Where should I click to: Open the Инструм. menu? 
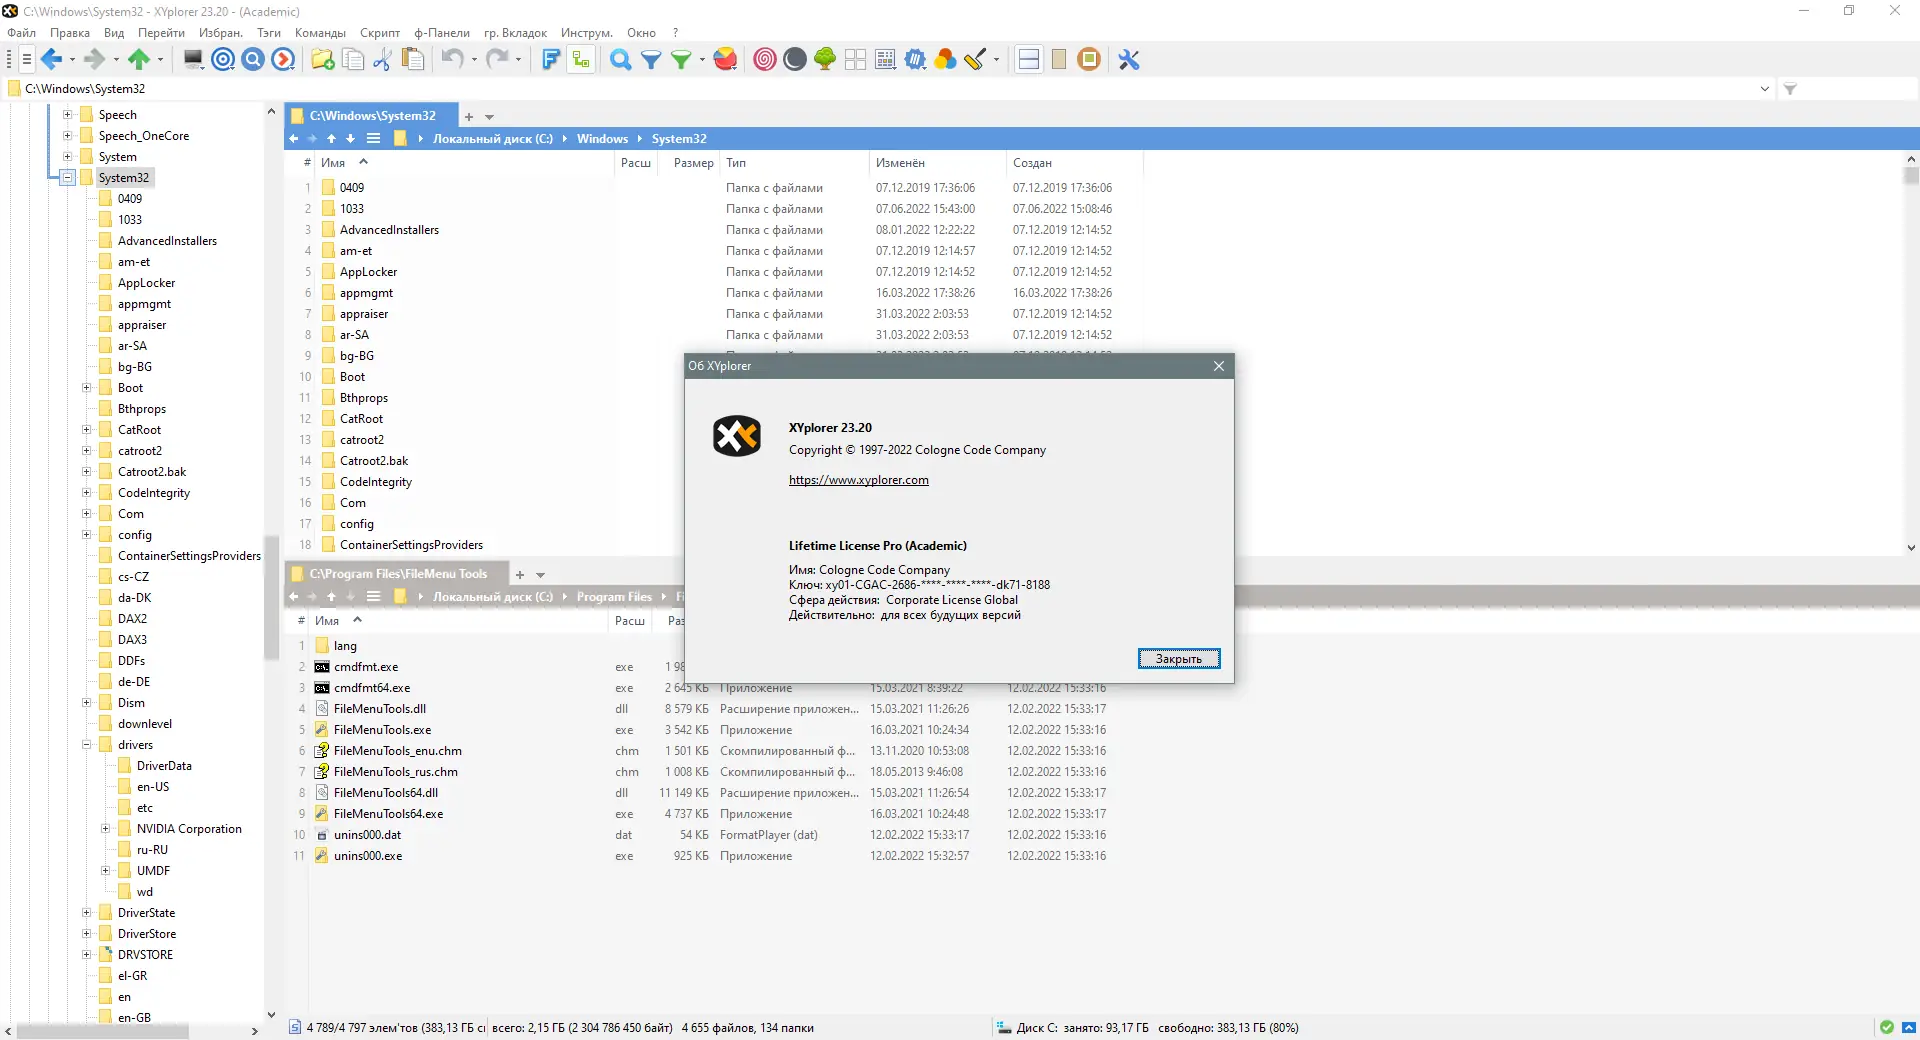[587, 33]
